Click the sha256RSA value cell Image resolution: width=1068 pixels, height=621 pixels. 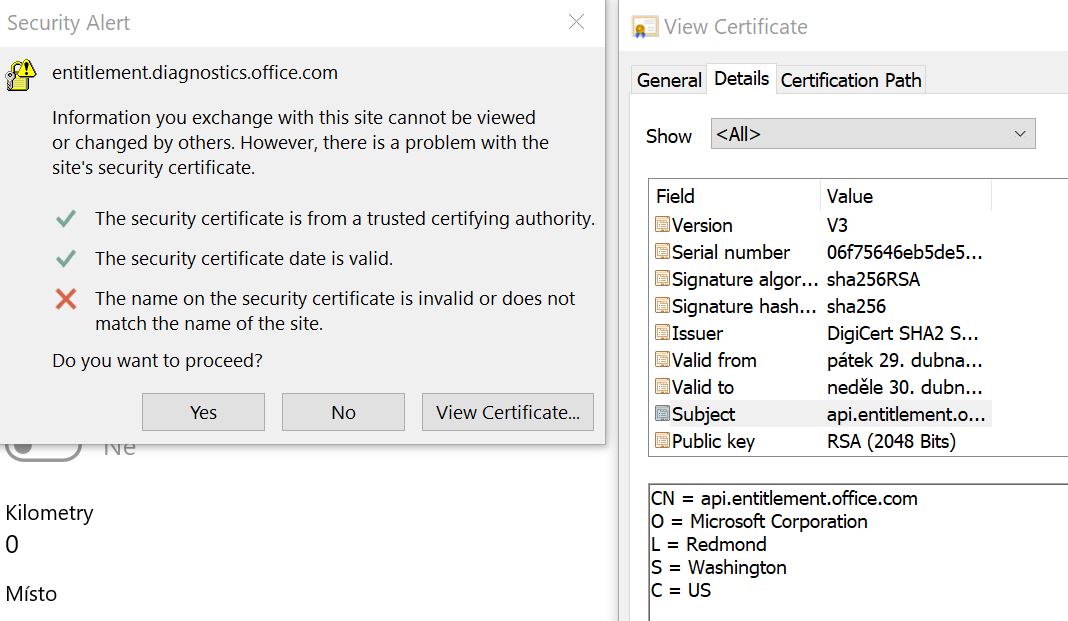(x=873, y=279)
